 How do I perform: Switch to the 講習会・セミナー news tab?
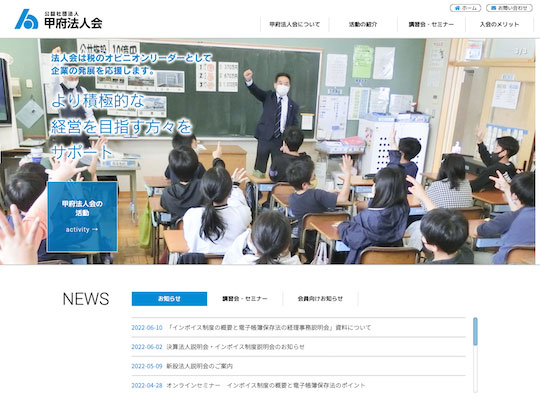245,299
